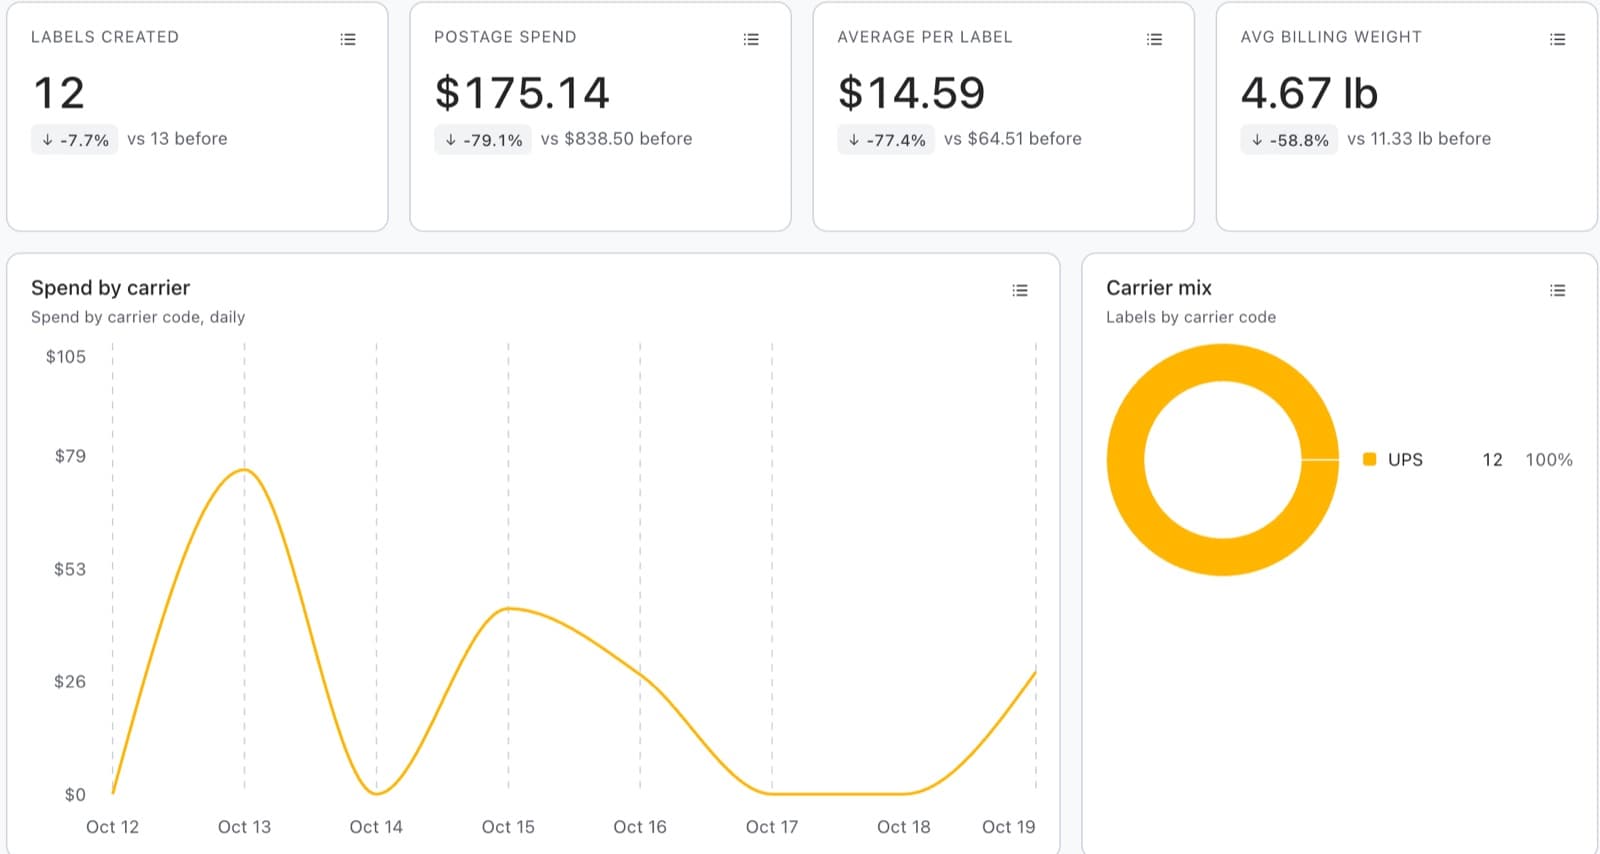Click the 4.67 lb billing weight value
This screenshot has width=1600, height=854.
click(1309, 93)
